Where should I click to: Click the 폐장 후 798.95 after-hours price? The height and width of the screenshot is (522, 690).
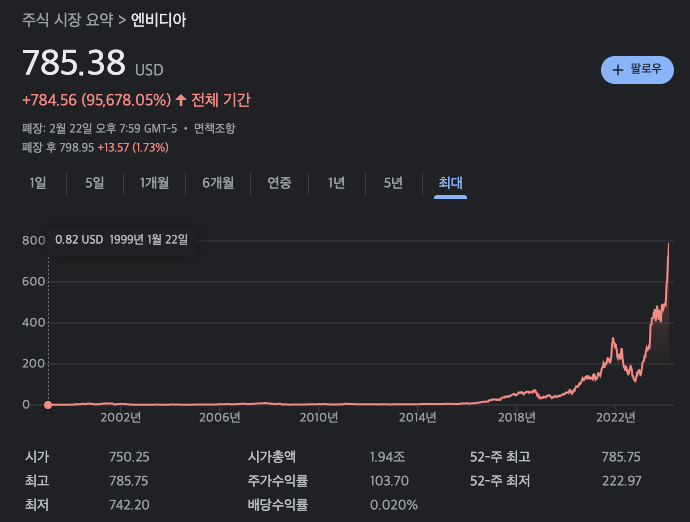coord(58,147)
